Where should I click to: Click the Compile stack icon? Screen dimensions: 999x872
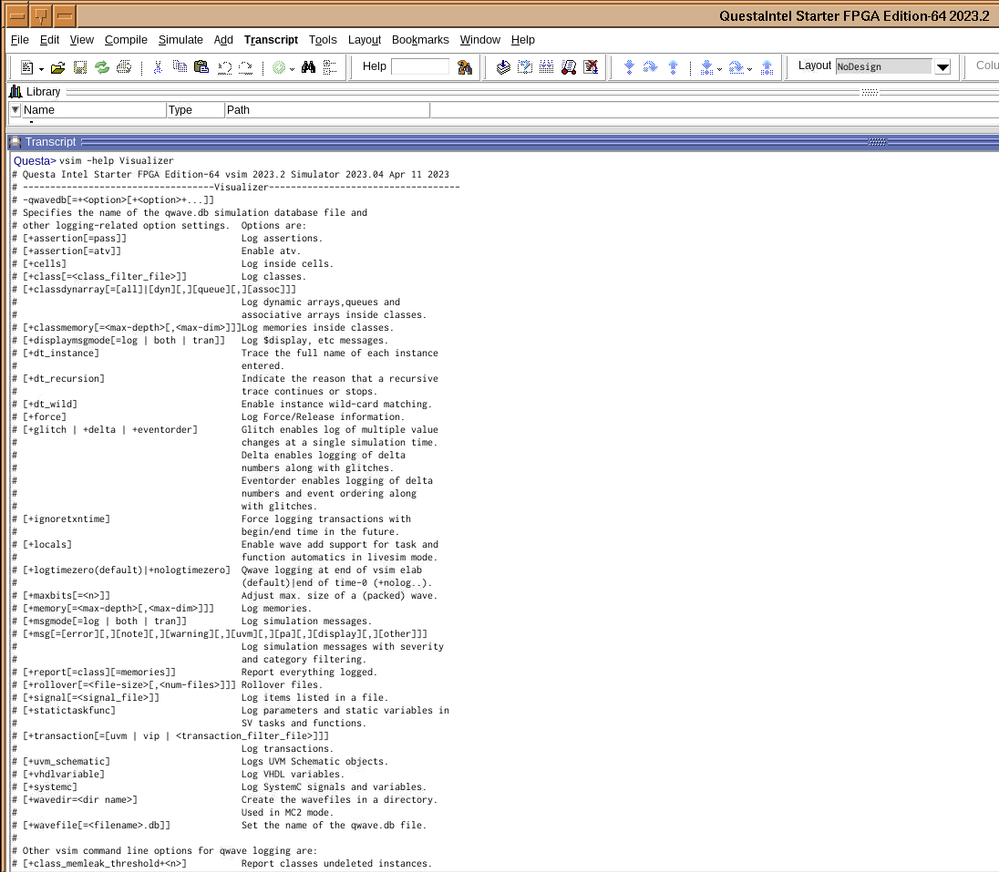[503, 67]
